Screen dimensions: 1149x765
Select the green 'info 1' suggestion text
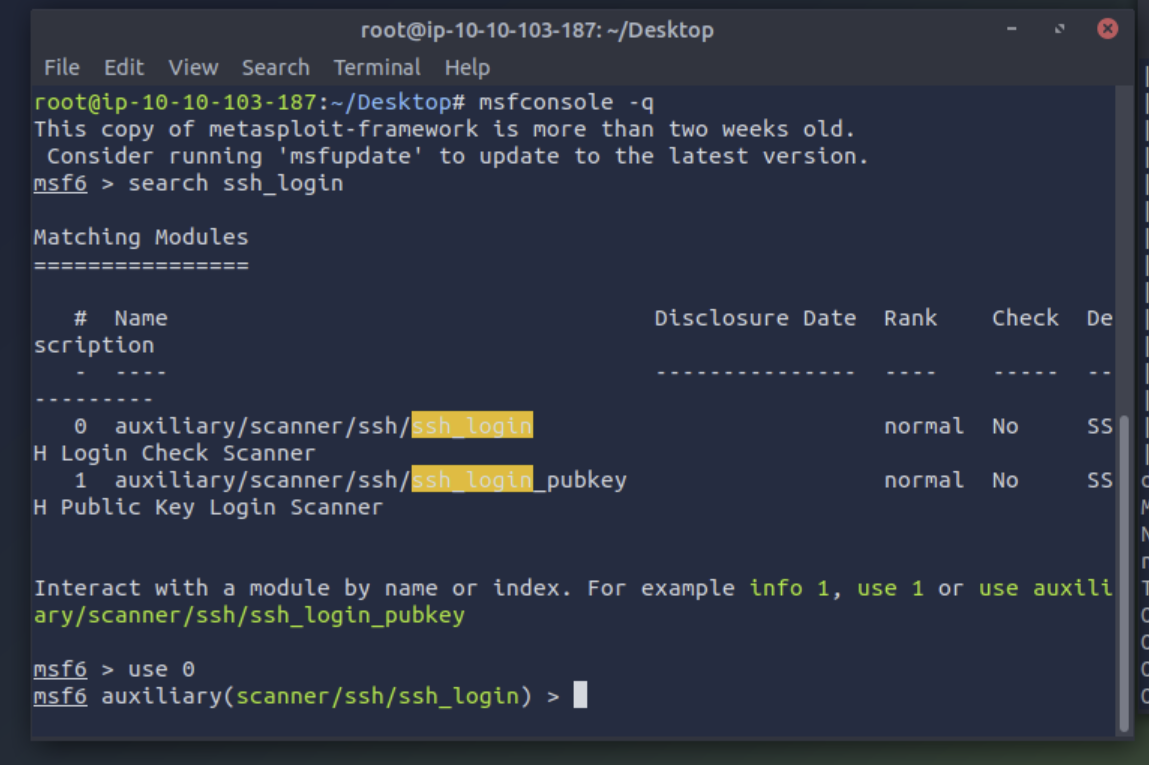789,588
